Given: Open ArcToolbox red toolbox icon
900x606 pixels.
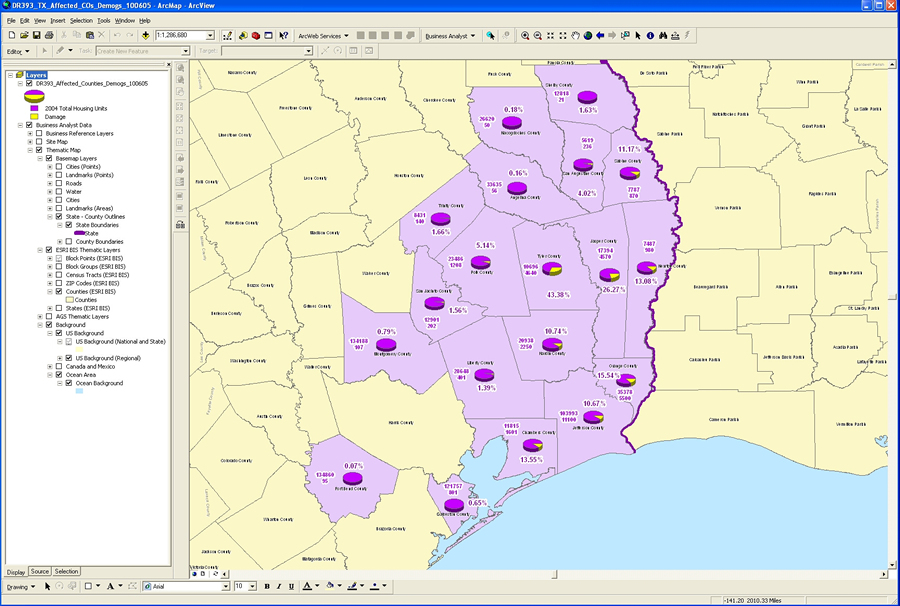Looking at the screenshot, I should (x=256, y=36).
